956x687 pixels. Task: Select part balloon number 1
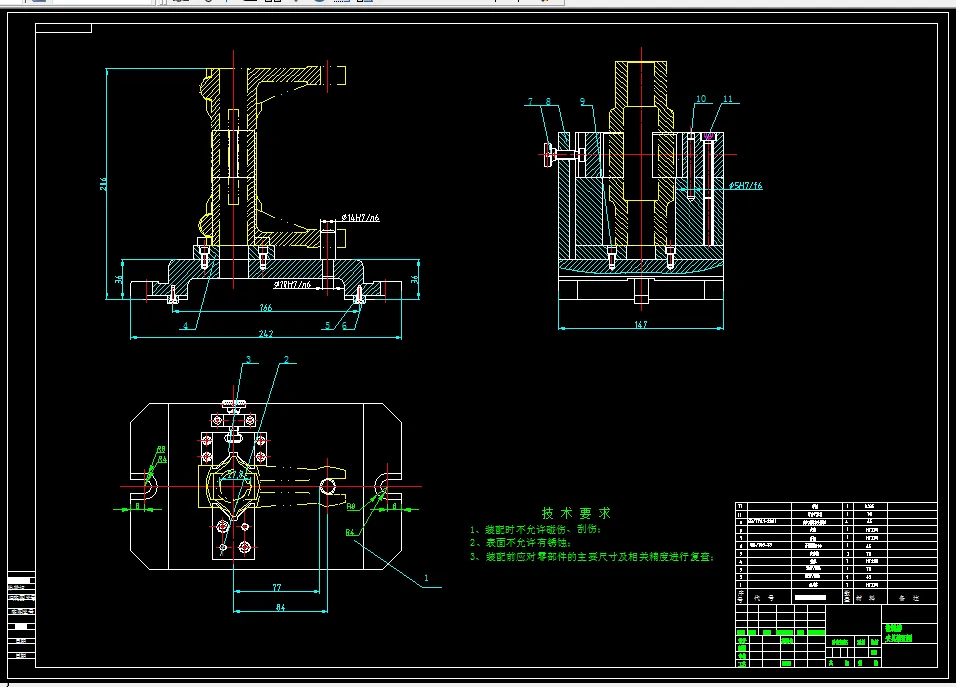pos(426,577)
